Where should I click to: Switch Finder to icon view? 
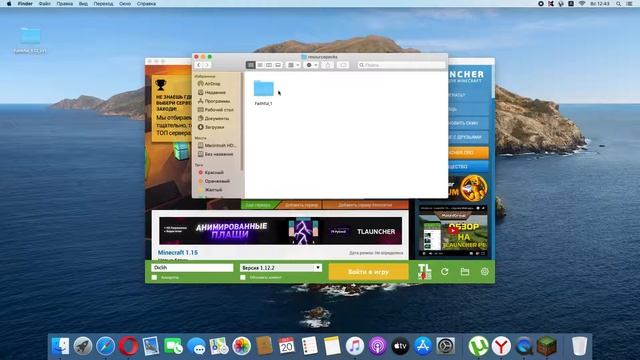(x=251, y=65)
